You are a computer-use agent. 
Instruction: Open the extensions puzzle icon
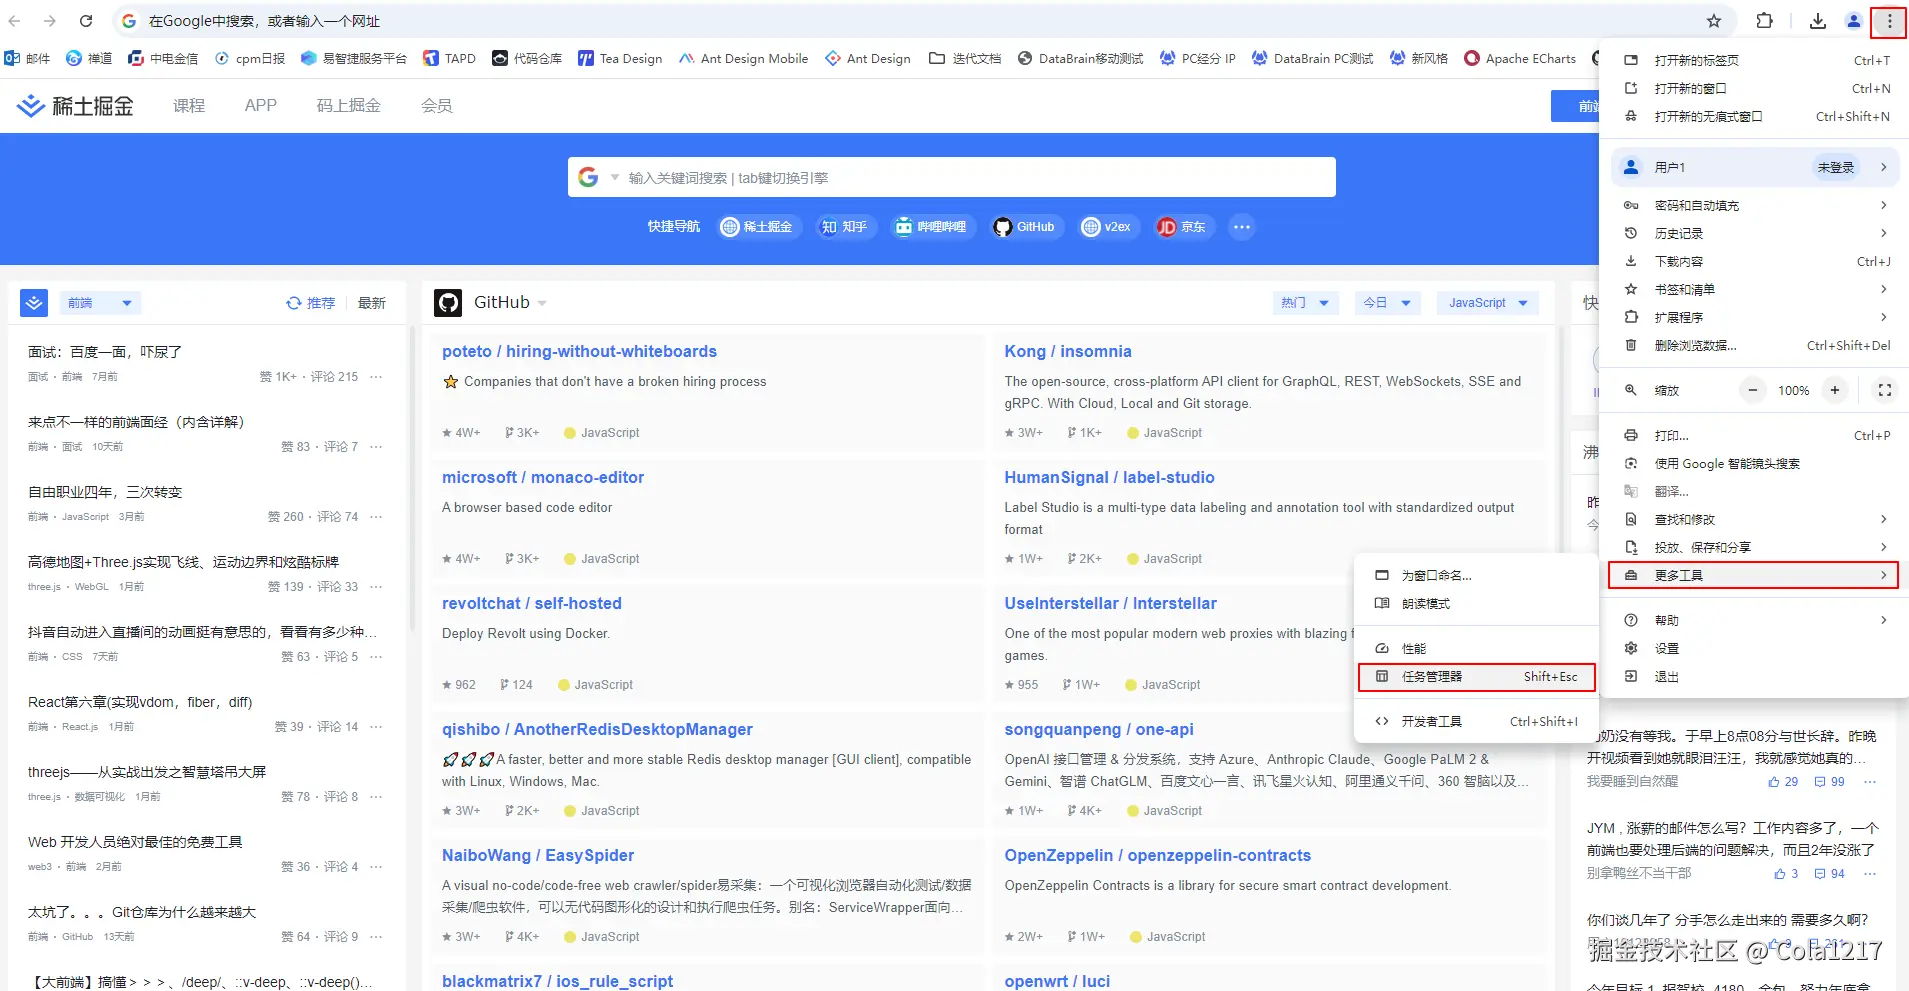click(1764, 21)
